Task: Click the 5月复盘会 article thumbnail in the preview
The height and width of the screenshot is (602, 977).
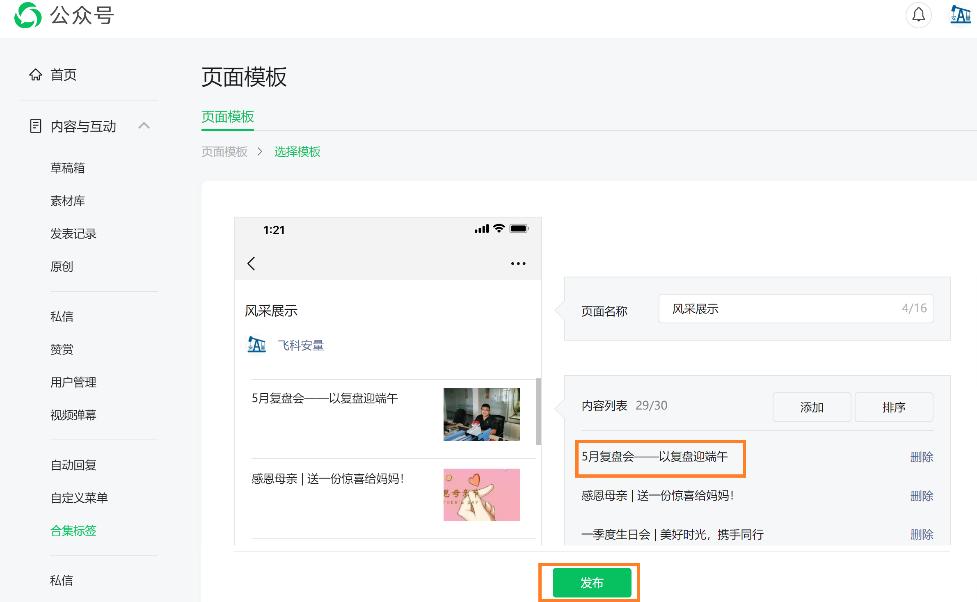Action: coord(481,414)
